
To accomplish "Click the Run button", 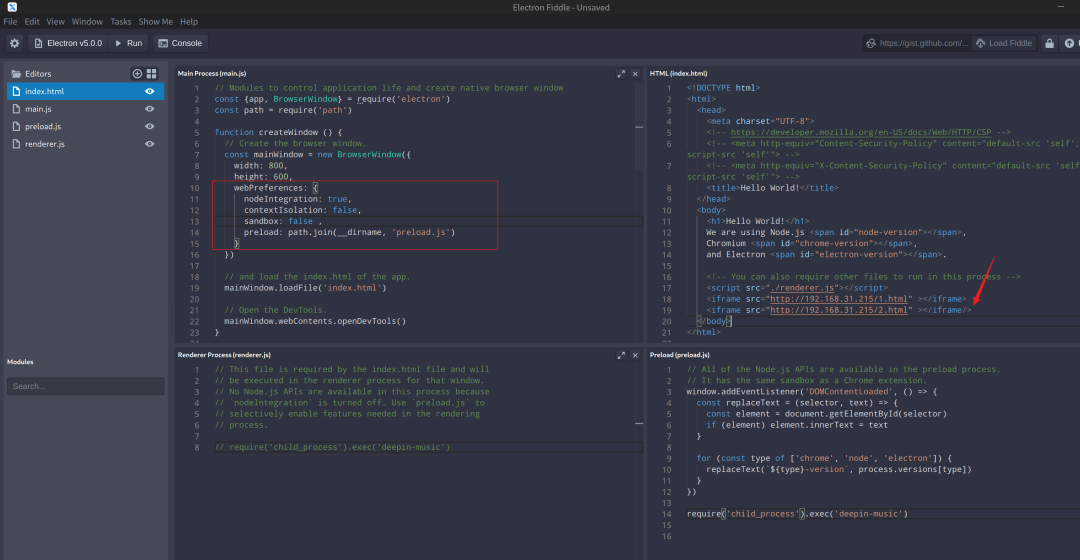I will (x=128, y=43).
